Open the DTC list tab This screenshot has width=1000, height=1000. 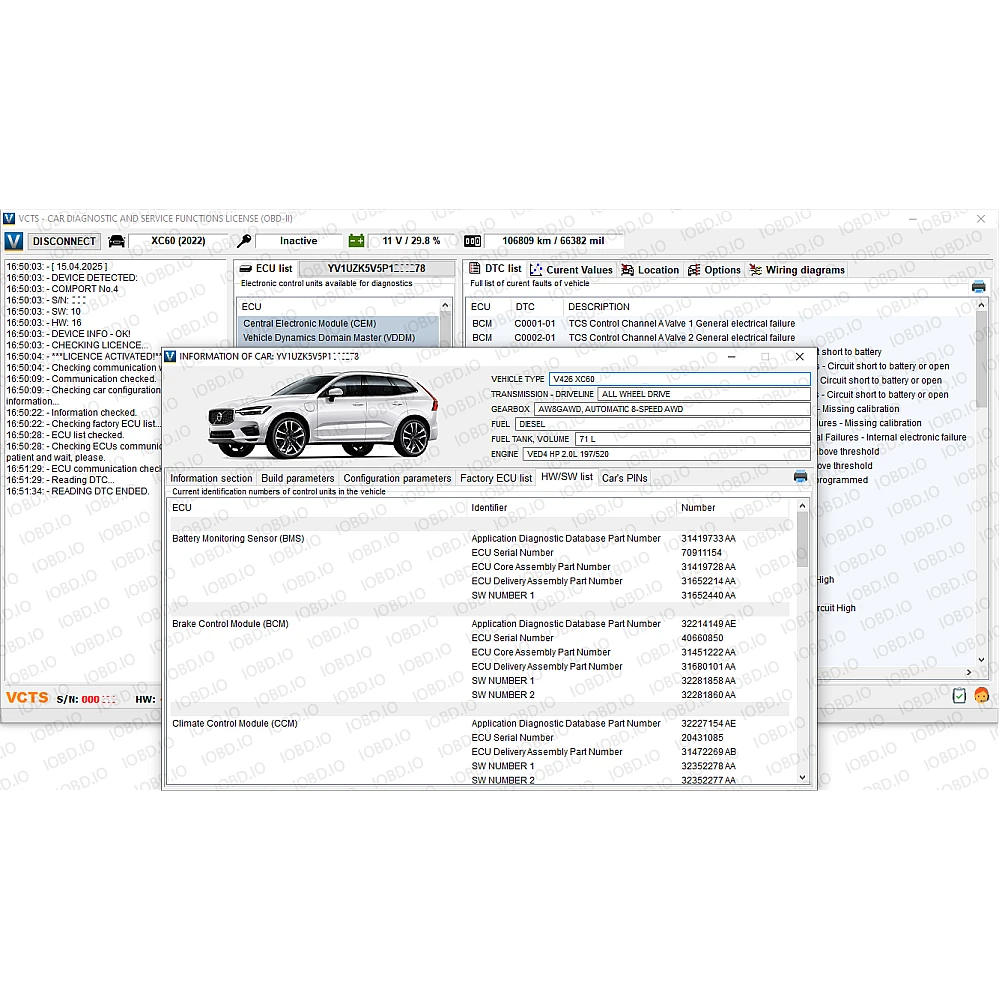496,268
